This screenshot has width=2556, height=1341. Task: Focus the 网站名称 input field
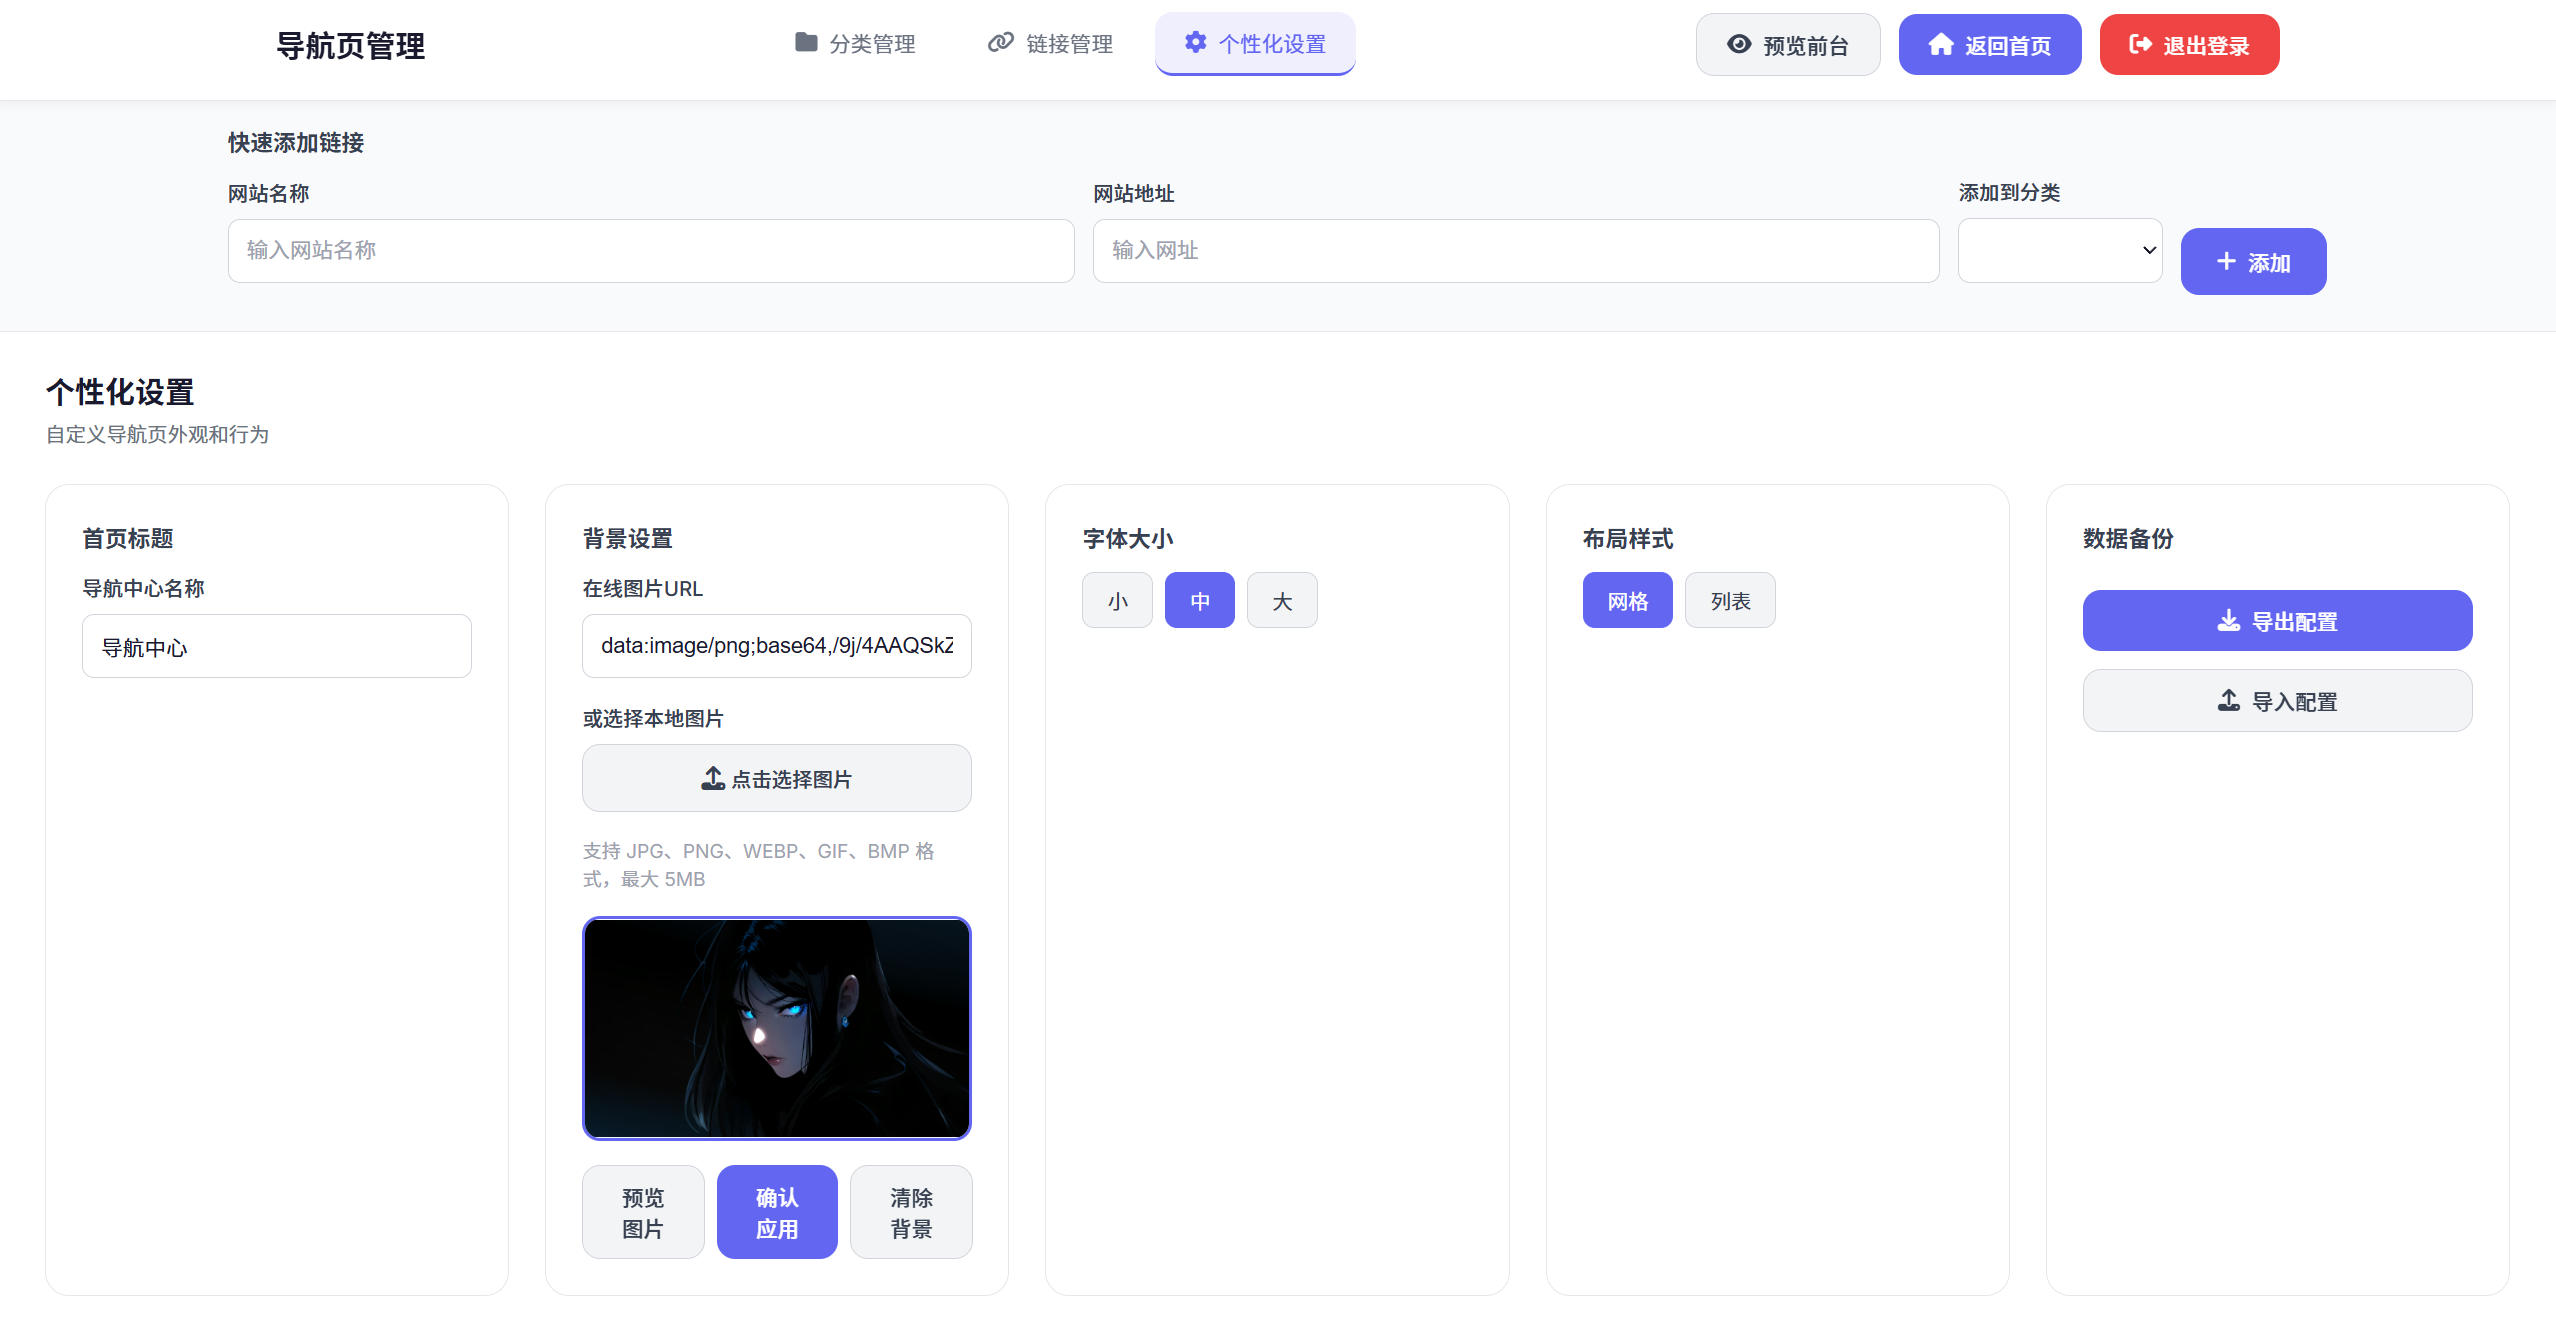click(651, 251)
